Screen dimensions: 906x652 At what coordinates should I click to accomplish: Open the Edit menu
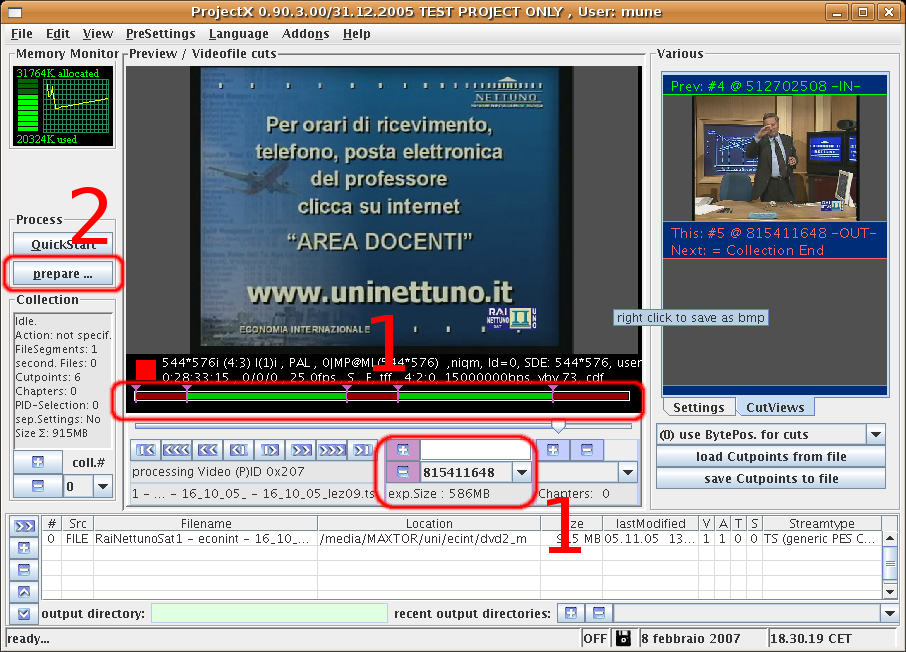(x=58, y=34)
